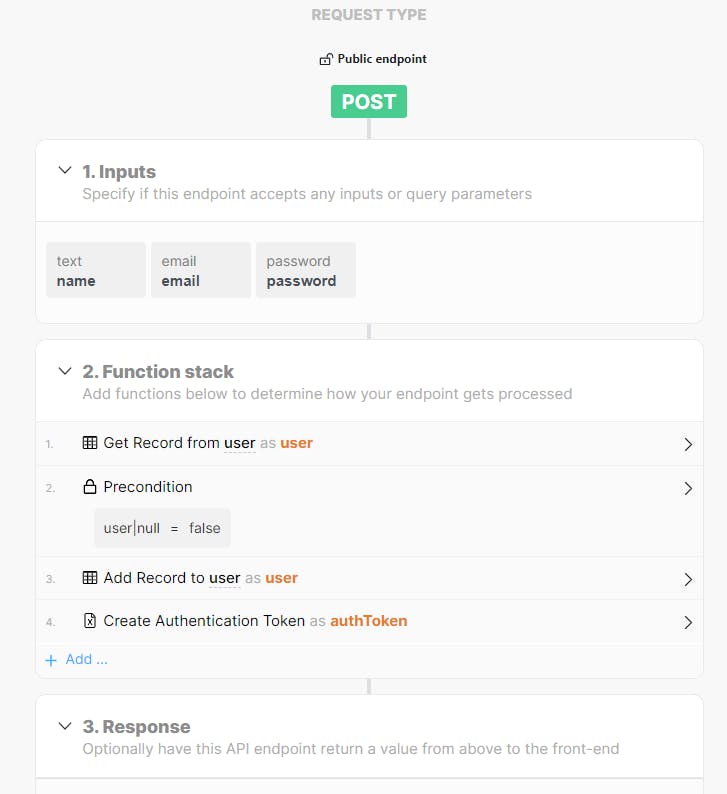Viewport: 727px width, 794px height.
Task: Click the user|null = false condition
Action: (162, 528)
